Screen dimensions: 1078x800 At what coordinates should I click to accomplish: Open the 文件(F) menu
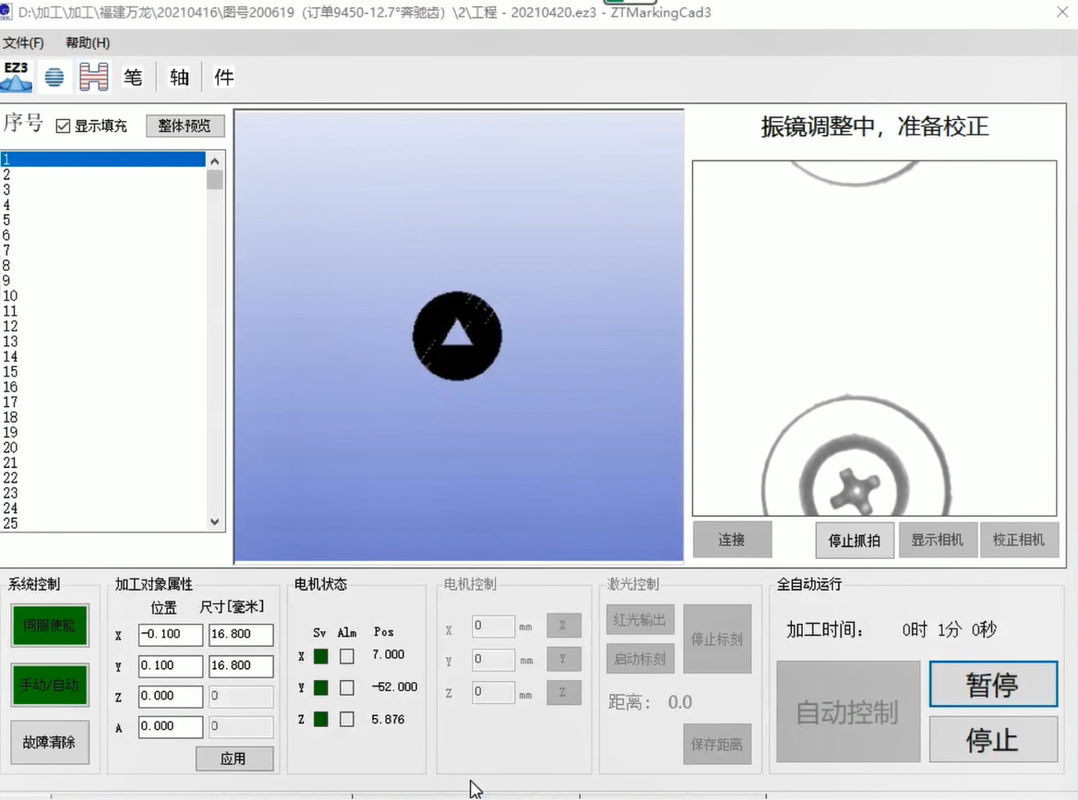coord(23,43)
